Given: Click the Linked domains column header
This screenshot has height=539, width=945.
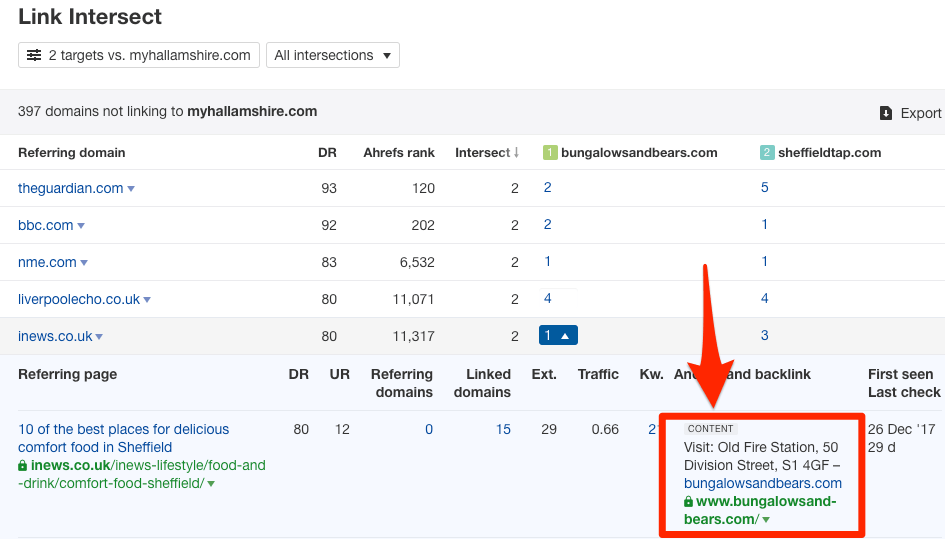Looking at the screenshot, I should [482, 383].
